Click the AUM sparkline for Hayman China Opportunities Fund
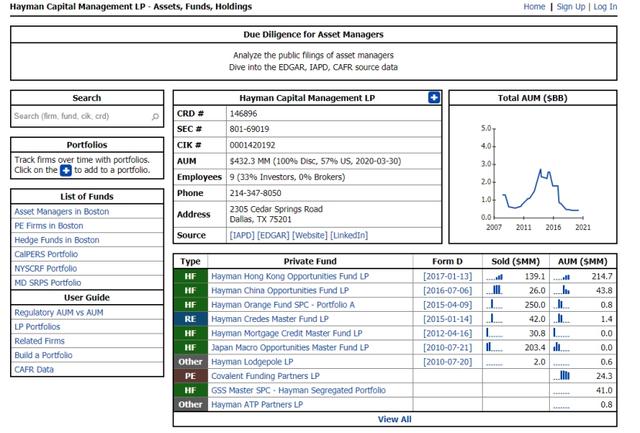Image resolution: width=640 pixels, height=433 pixels. 562,291
